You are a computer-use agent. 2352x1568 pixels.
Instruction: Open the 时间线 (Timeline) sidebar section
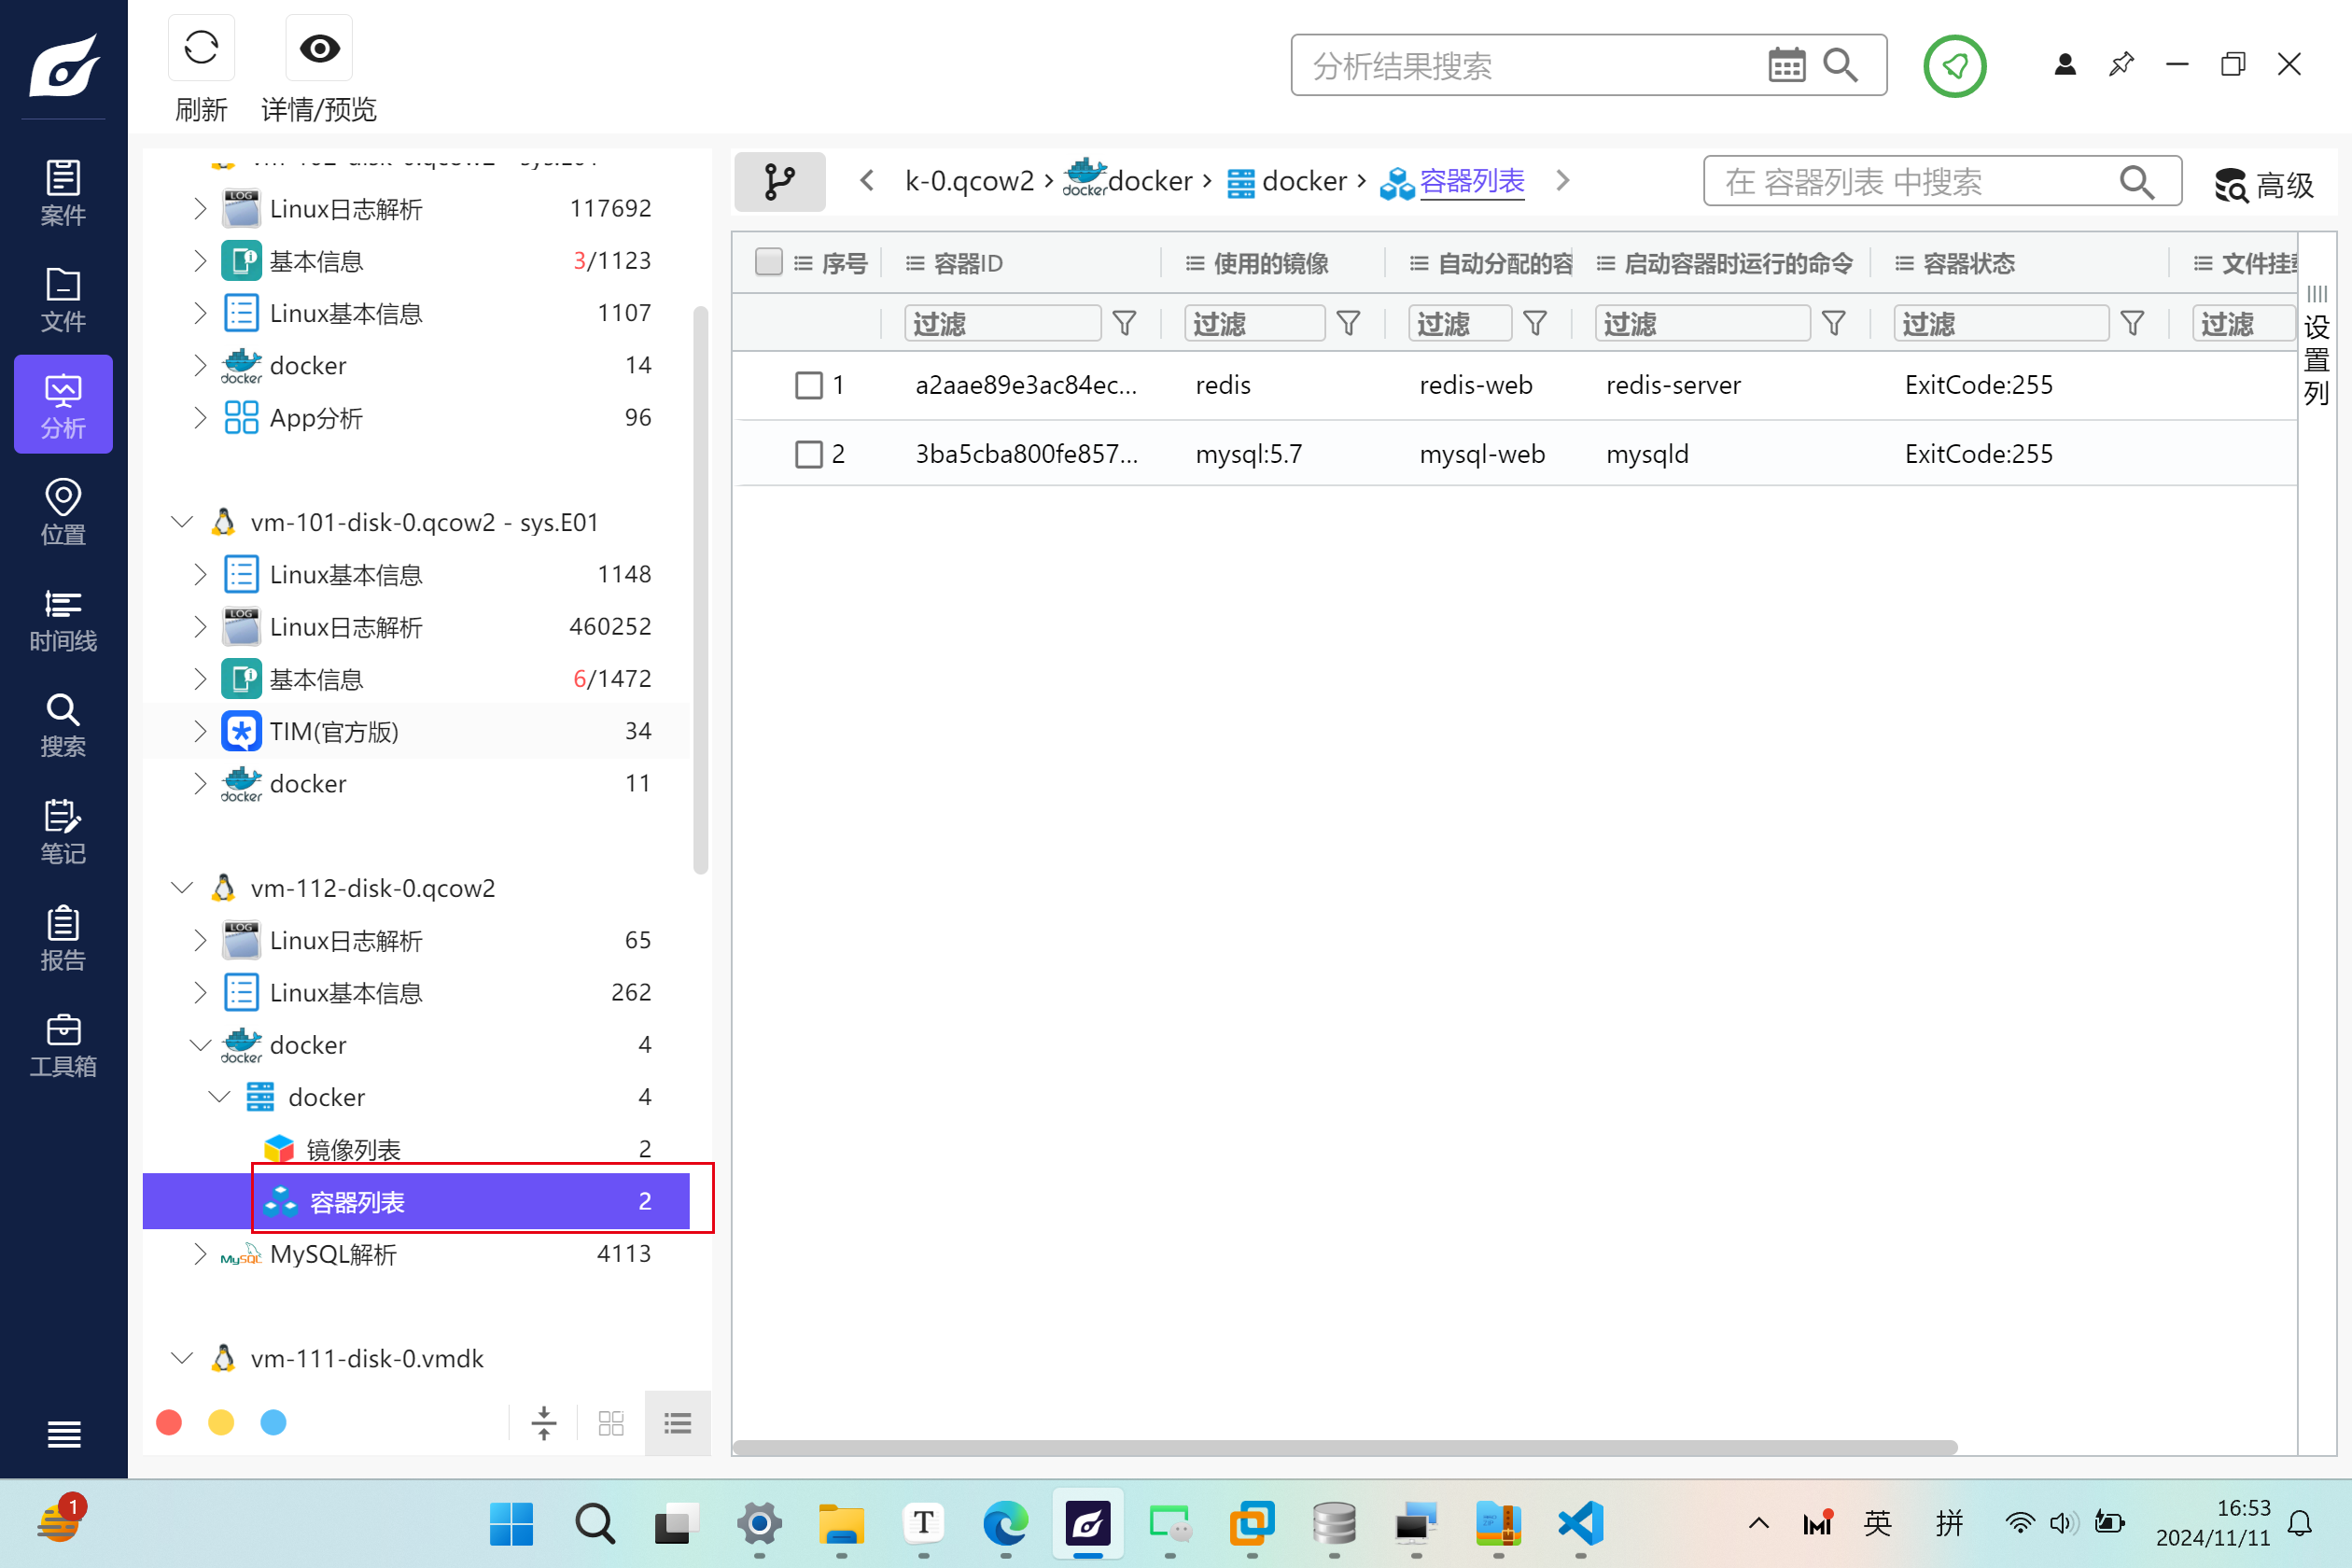(63, 619)
